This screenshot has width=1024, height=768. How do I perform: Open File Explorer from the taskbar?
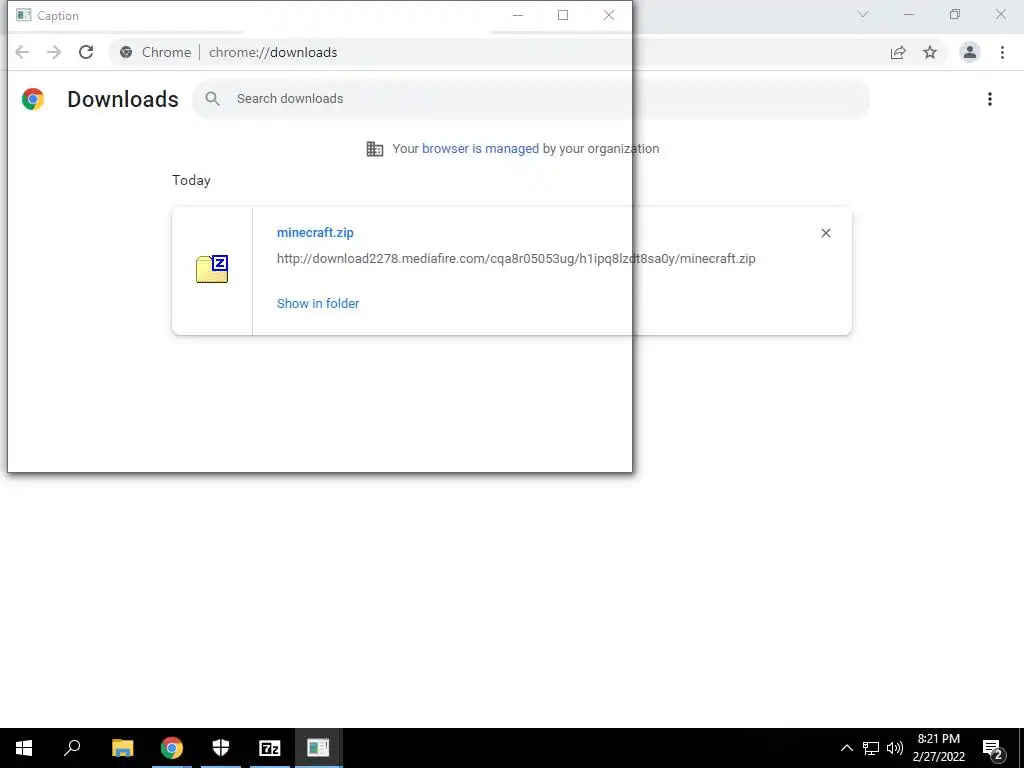122,748
